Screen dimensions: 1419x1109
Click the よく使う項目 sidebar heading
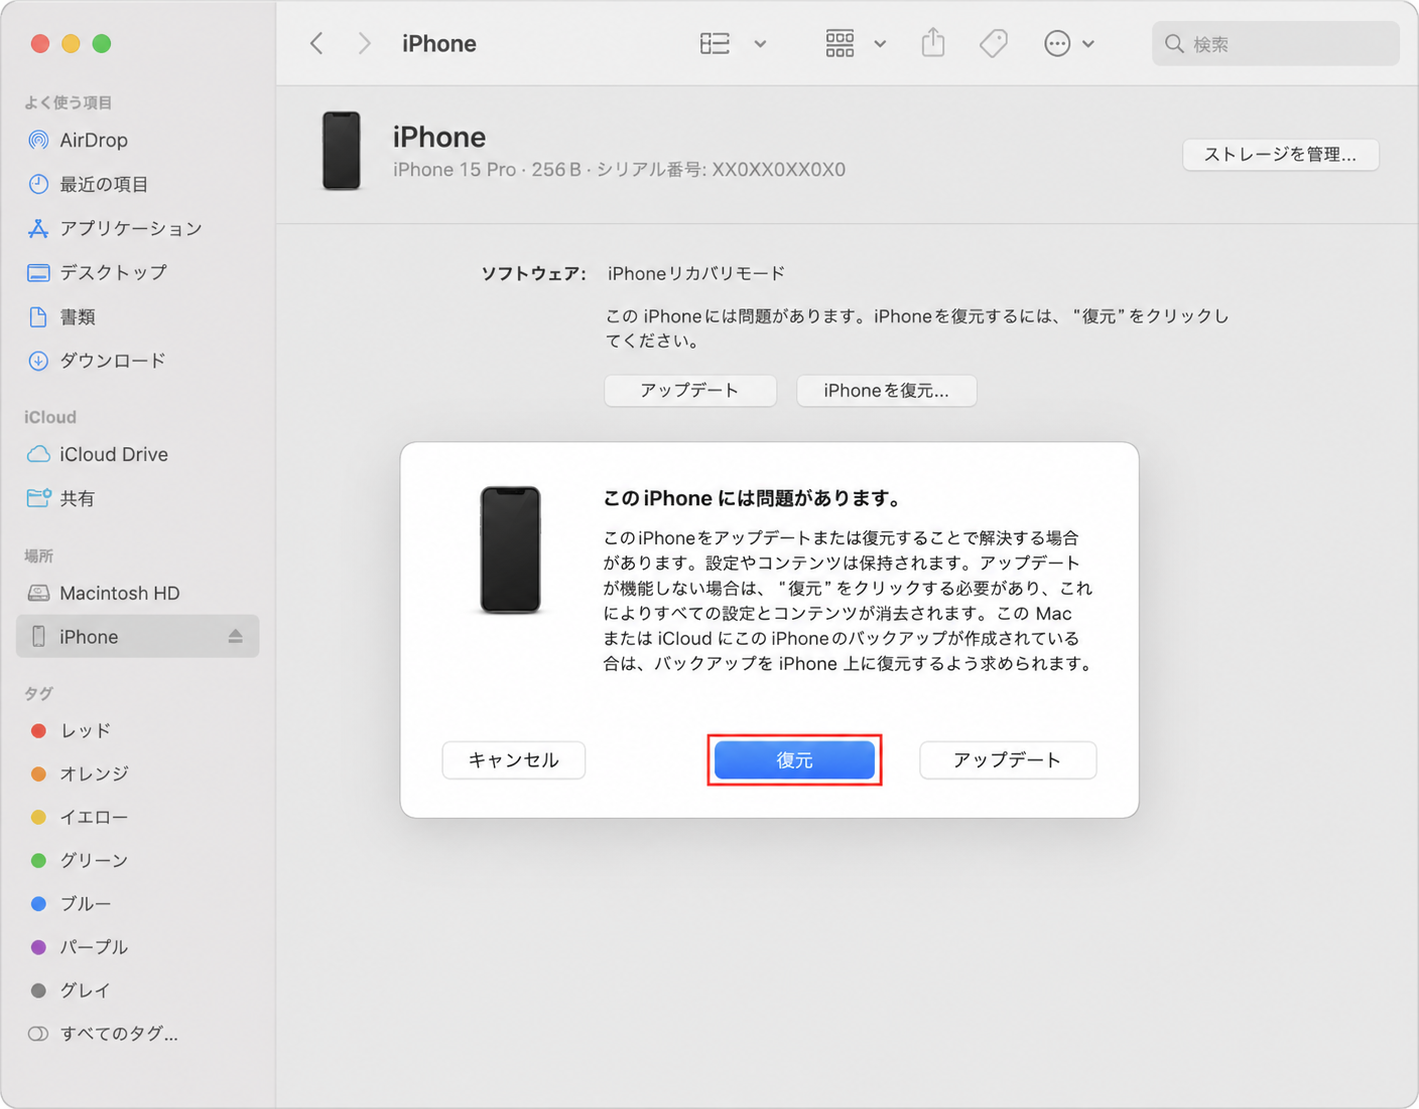(68, 102)
